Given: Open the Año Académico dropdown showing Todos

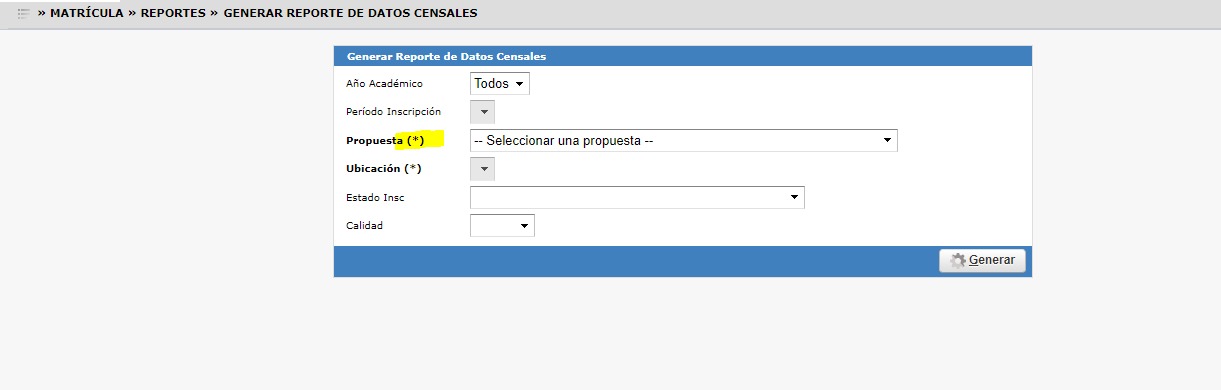Looking at the screenshot, I should tap(499, 84).
